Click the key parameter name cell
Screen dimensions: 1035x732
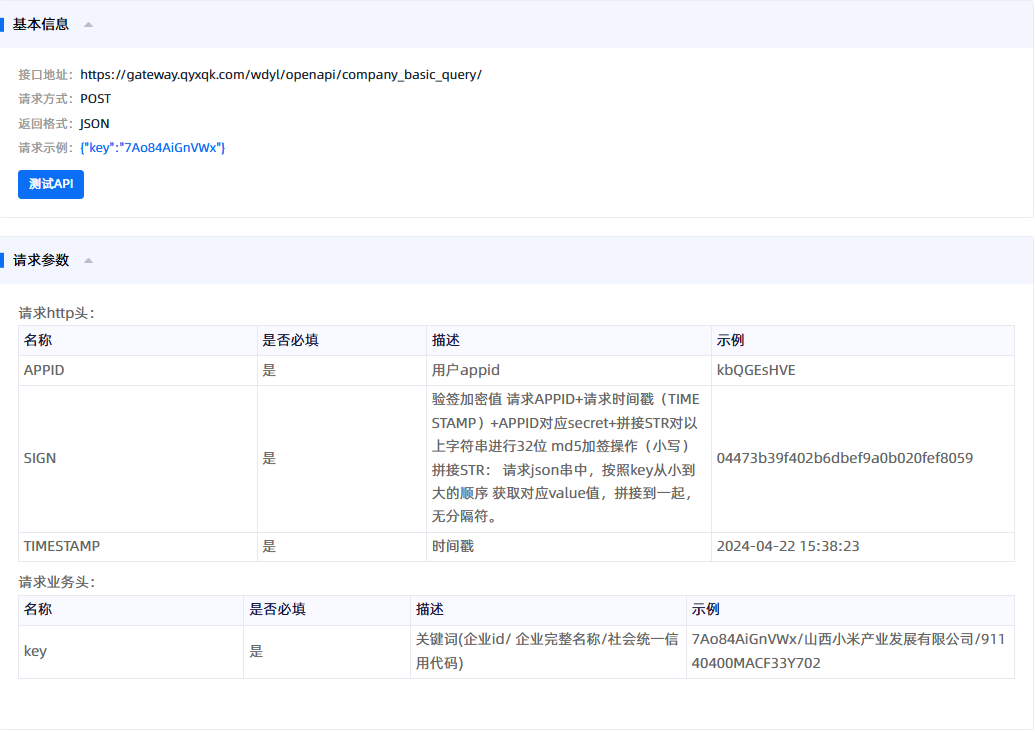35,651
